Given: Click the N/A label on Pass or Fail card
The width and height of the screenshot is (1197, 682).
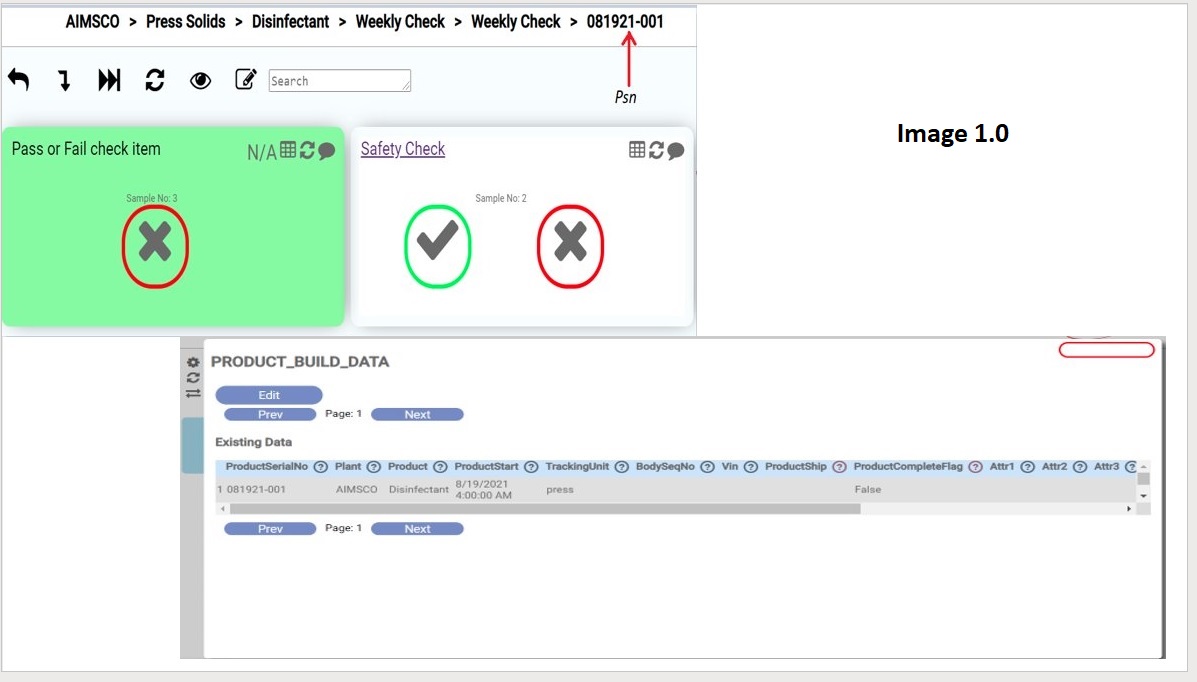Looking at the screenshot, I should [x=262, y=152].
